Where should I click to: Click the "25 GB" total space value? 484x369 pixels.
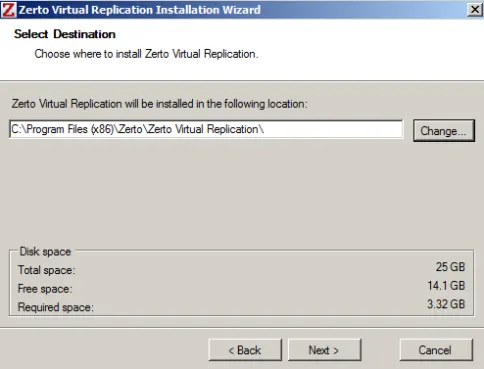coord(450,267)
